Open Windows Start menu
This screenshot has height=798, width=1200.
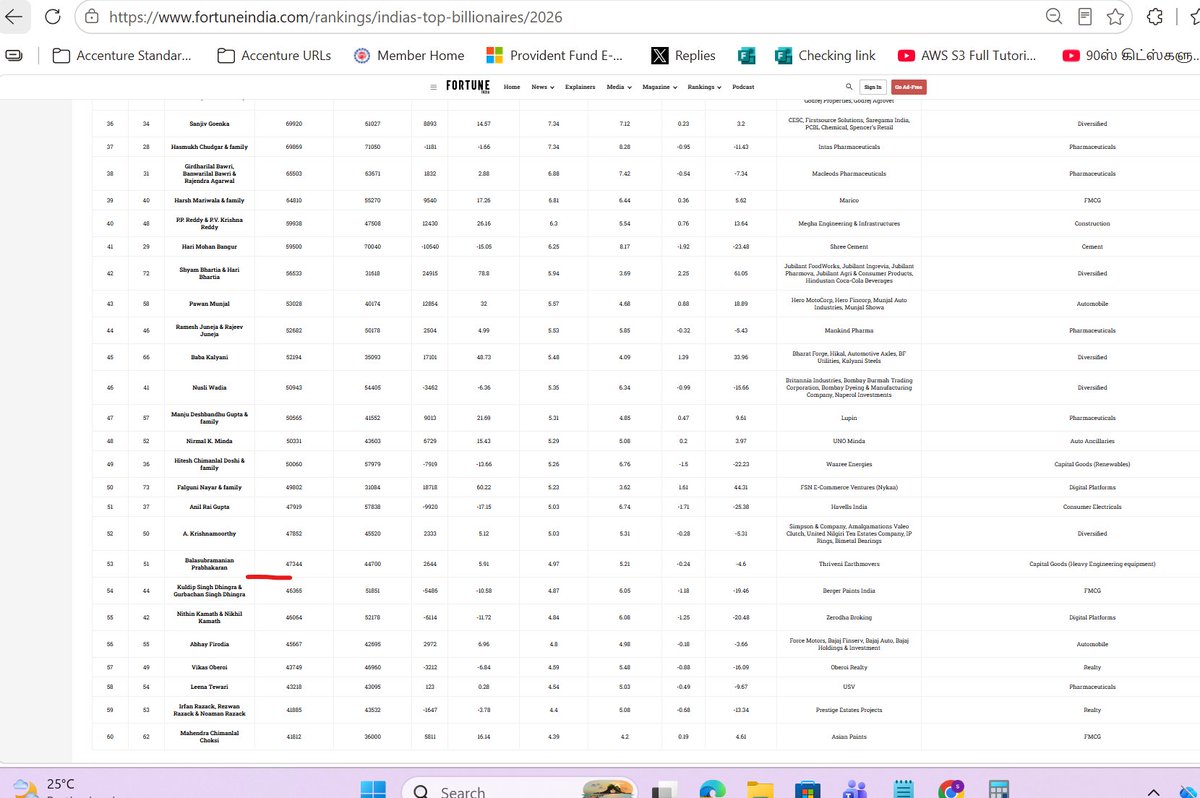(374, 791)
